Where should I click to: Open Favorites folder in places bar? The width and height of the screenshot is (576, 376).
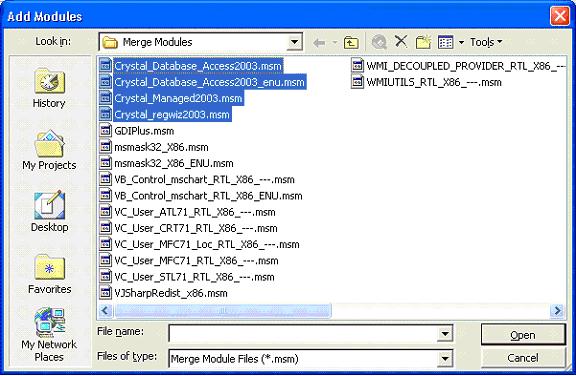coord(49,274)
